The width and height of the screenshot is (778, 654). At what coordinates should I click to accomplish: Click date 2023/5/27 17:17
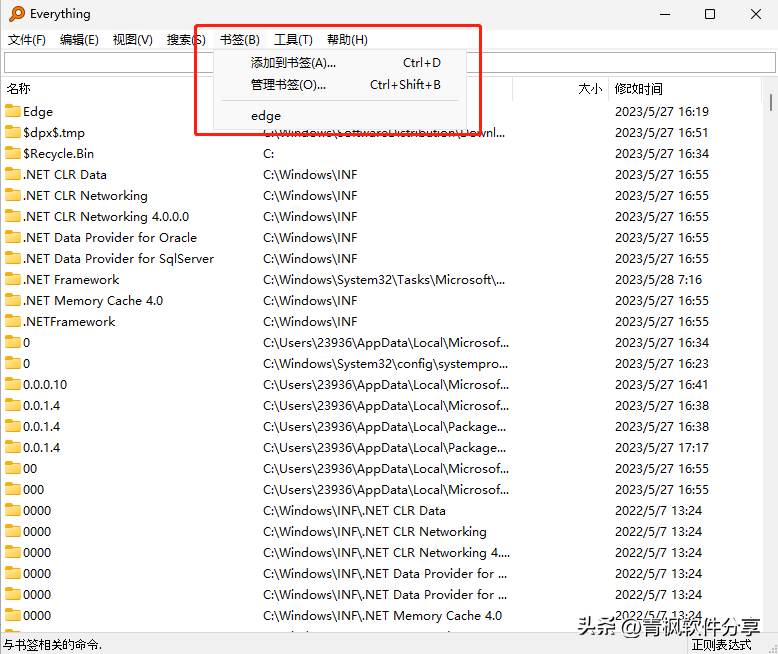pyautogui.click(x=662, y=448)
